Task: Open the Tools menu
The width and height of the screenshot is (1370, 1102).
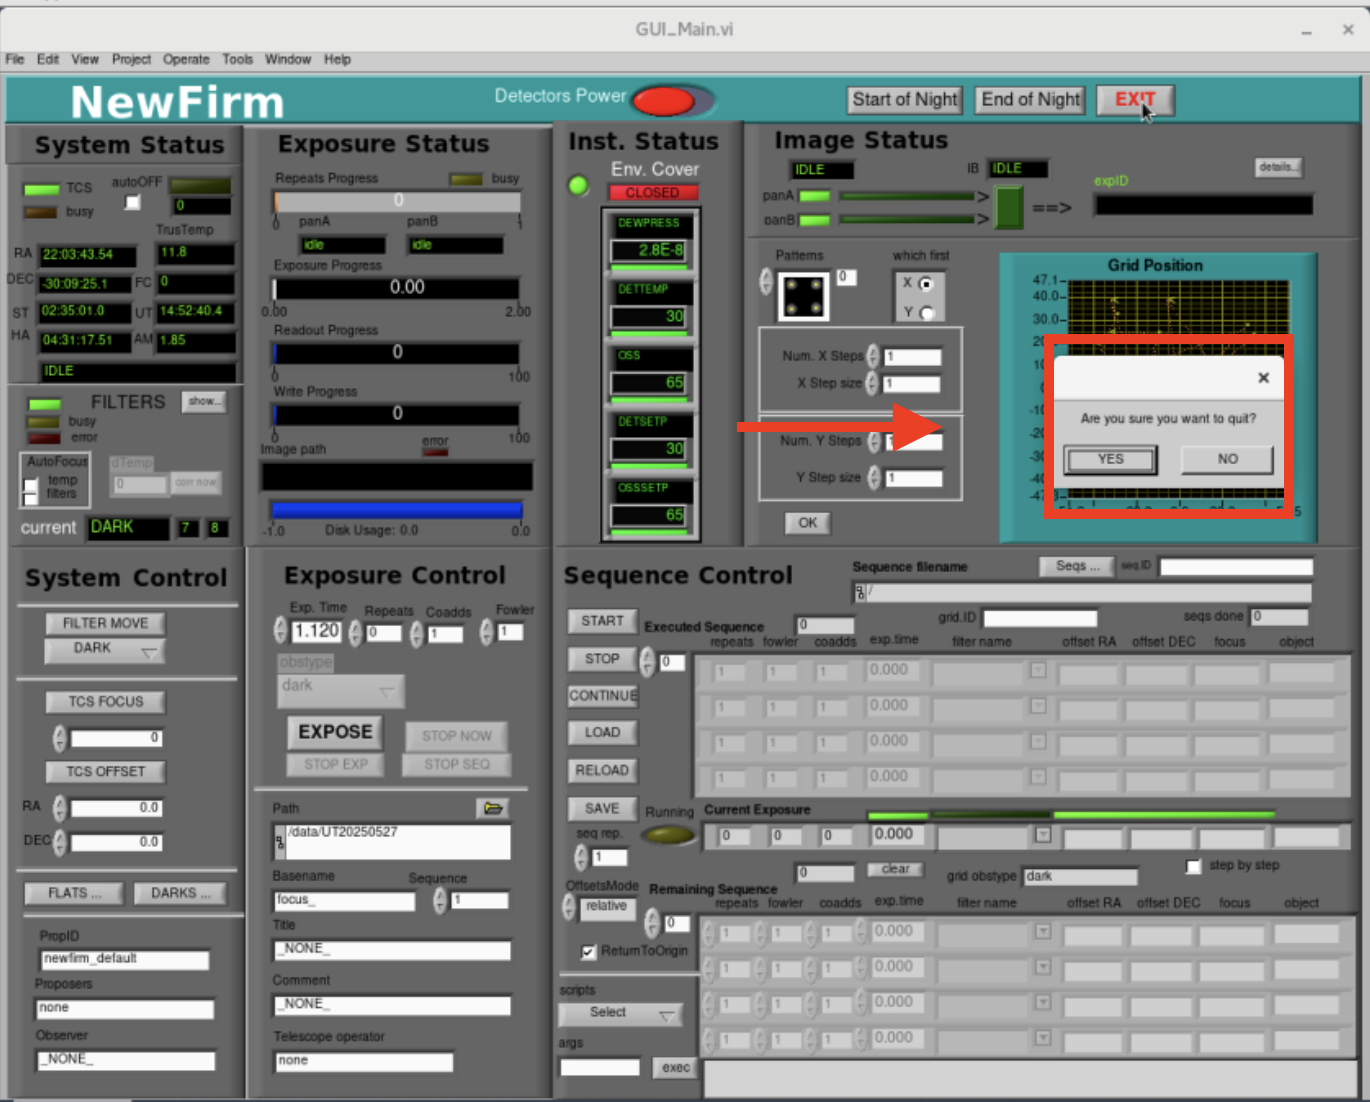Action: (x=237, y=59)
